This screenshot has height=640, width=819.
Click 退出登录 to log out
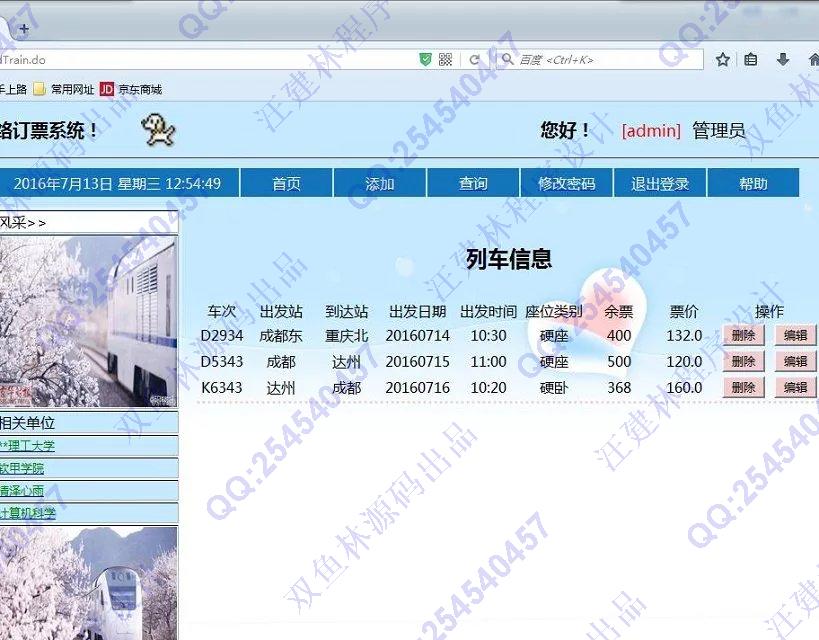click(660, 183)
